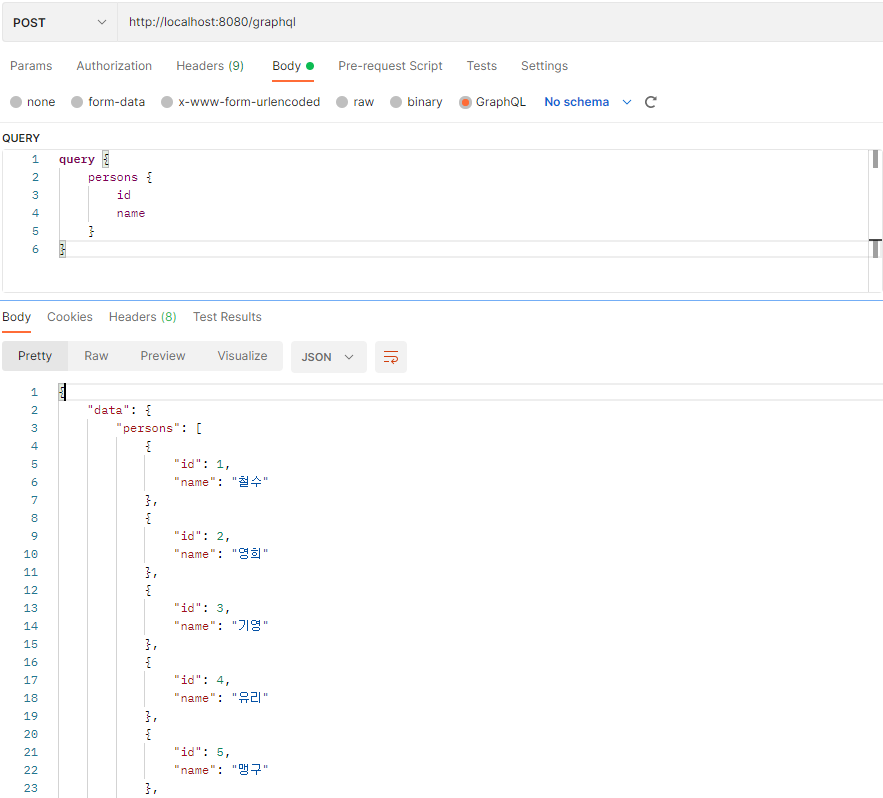The image size is (883, 798).
Task: Click the 'query' keyword on line 1
Action: [x=77, y=159]
